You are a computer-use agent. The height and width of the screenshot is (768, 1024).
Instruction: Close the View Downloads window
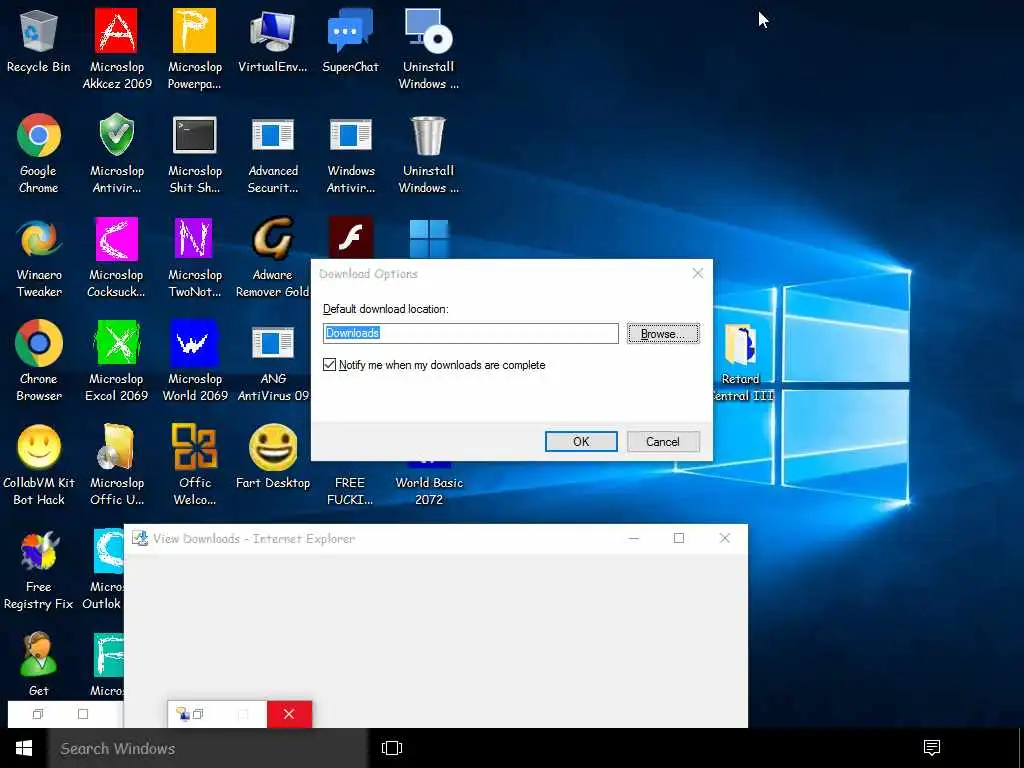click(724, 538)
